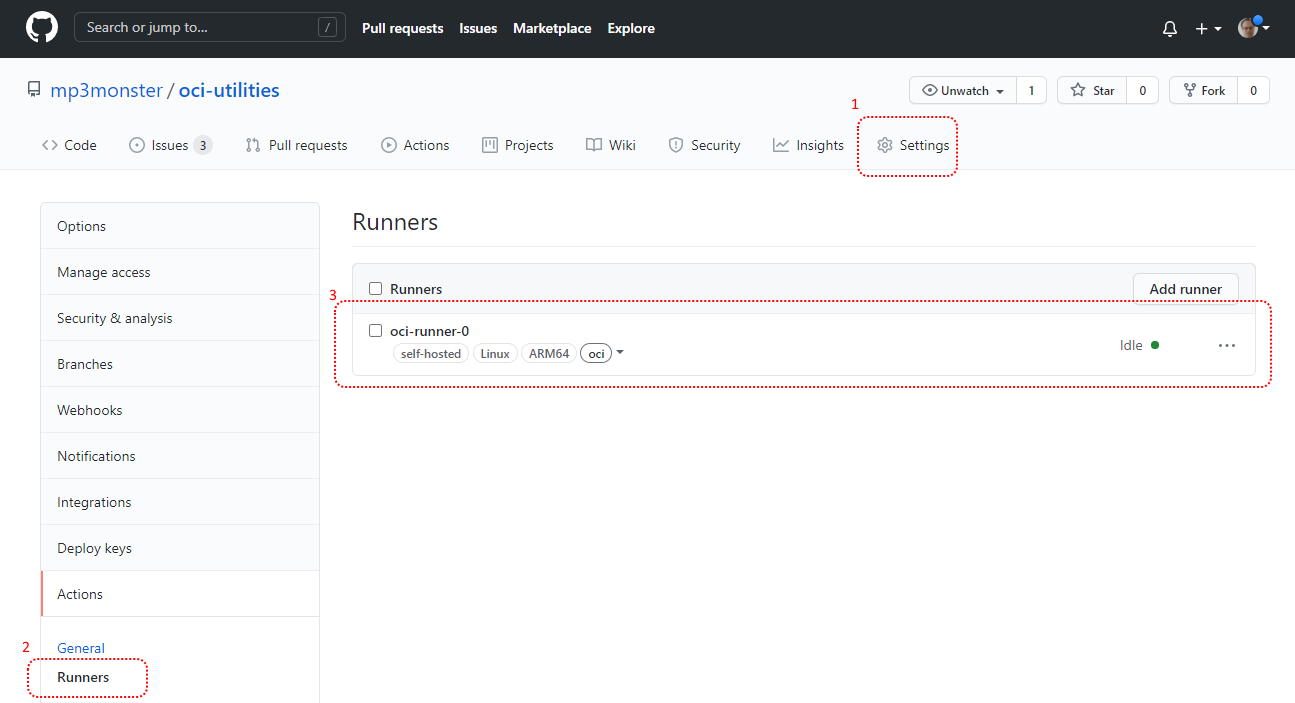
Task: Open the Insights tab
Action: [x=808, y=145]
